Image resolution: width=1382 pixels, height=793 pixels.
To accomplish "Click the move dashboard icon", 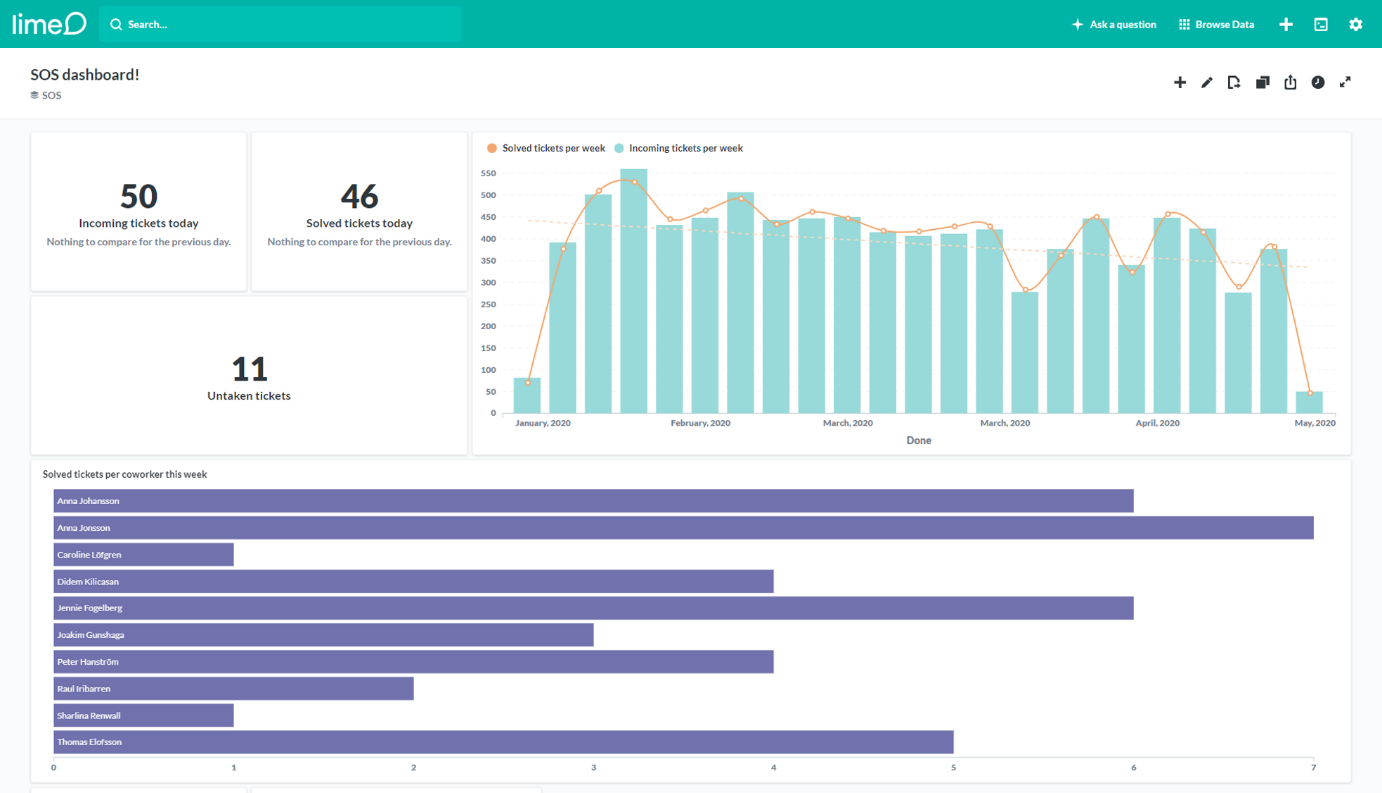I will (1234, 83).
